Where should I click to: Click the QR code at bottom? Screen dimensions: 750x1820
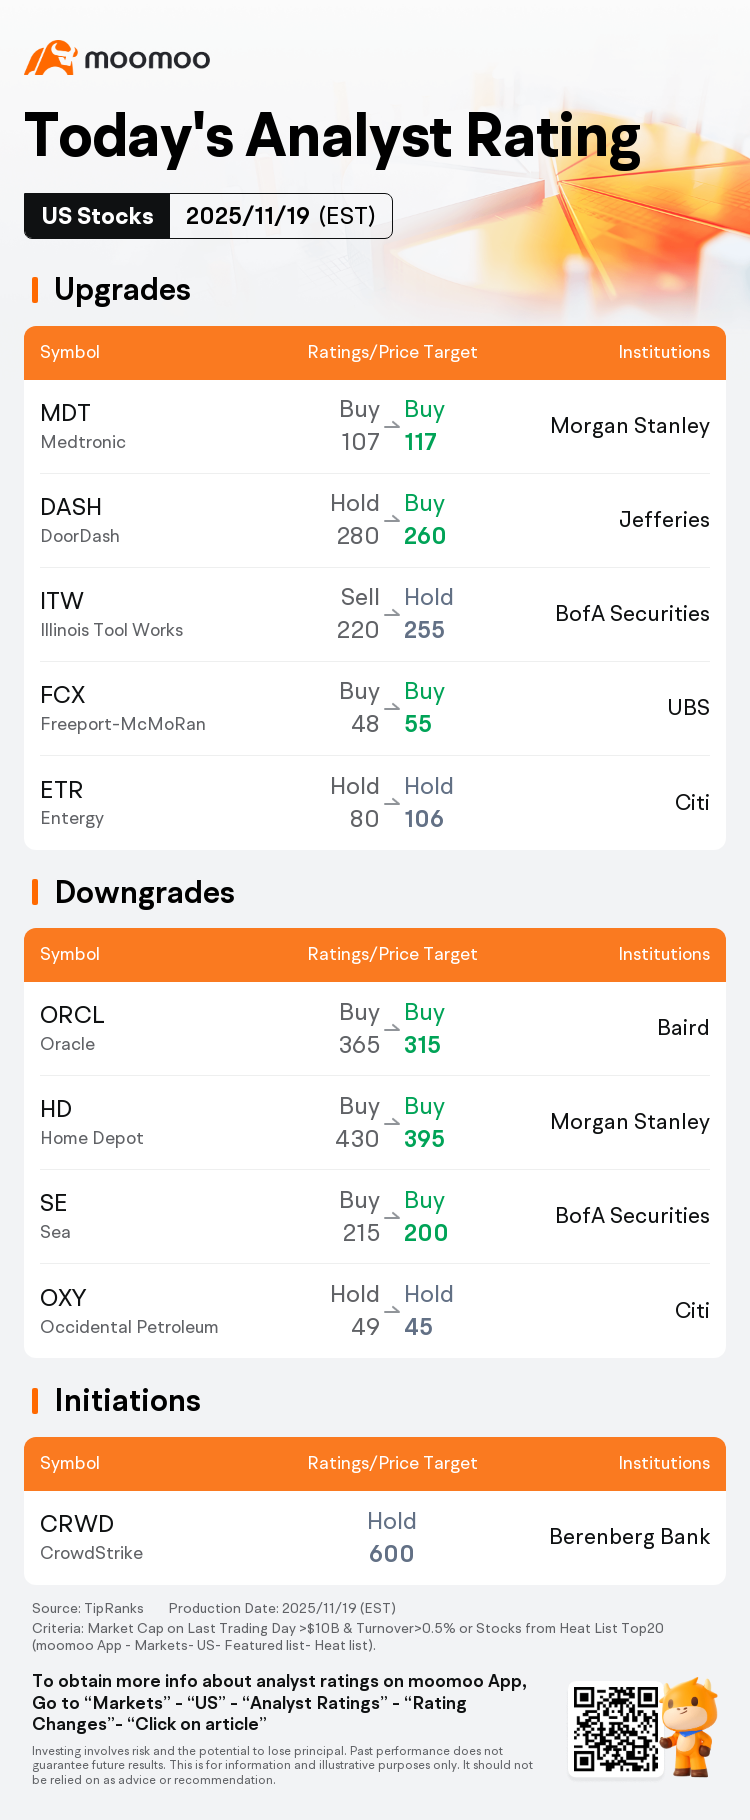tap(615, 1729)
